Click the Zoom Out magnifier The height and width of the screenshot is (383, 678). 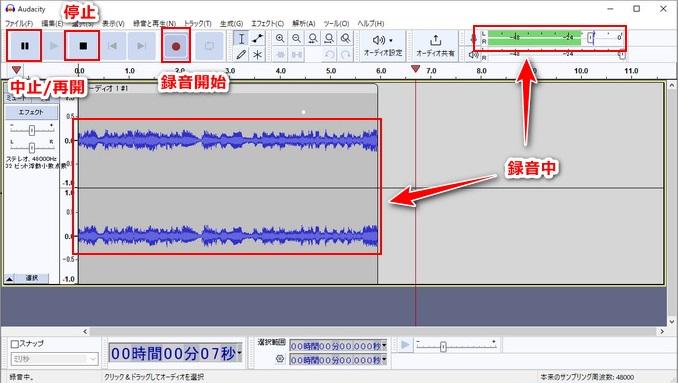pos(296,38)
